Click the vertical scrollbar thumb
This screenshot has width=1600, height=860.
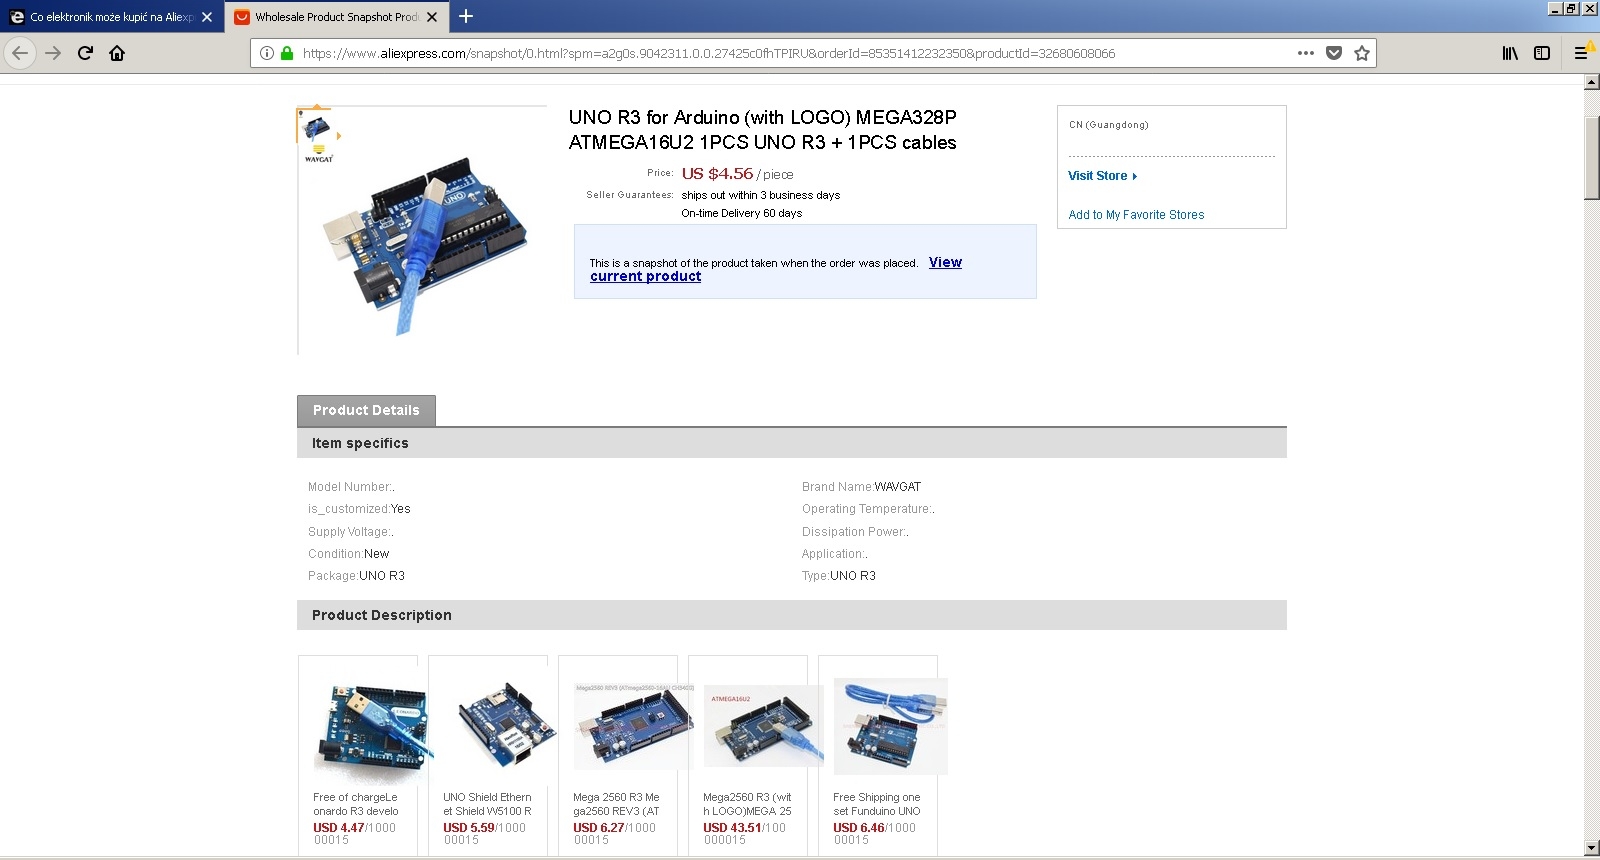click(x=1592, y=158)
